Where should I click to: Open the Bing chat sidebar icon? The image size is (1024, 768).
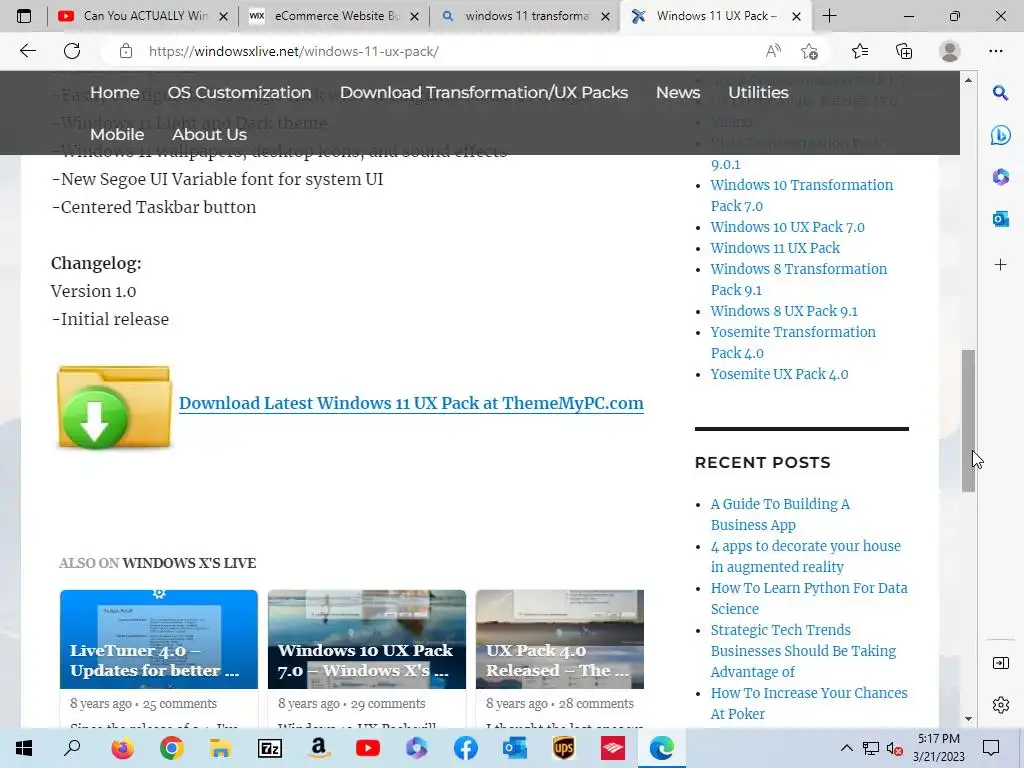[1000, 135]
